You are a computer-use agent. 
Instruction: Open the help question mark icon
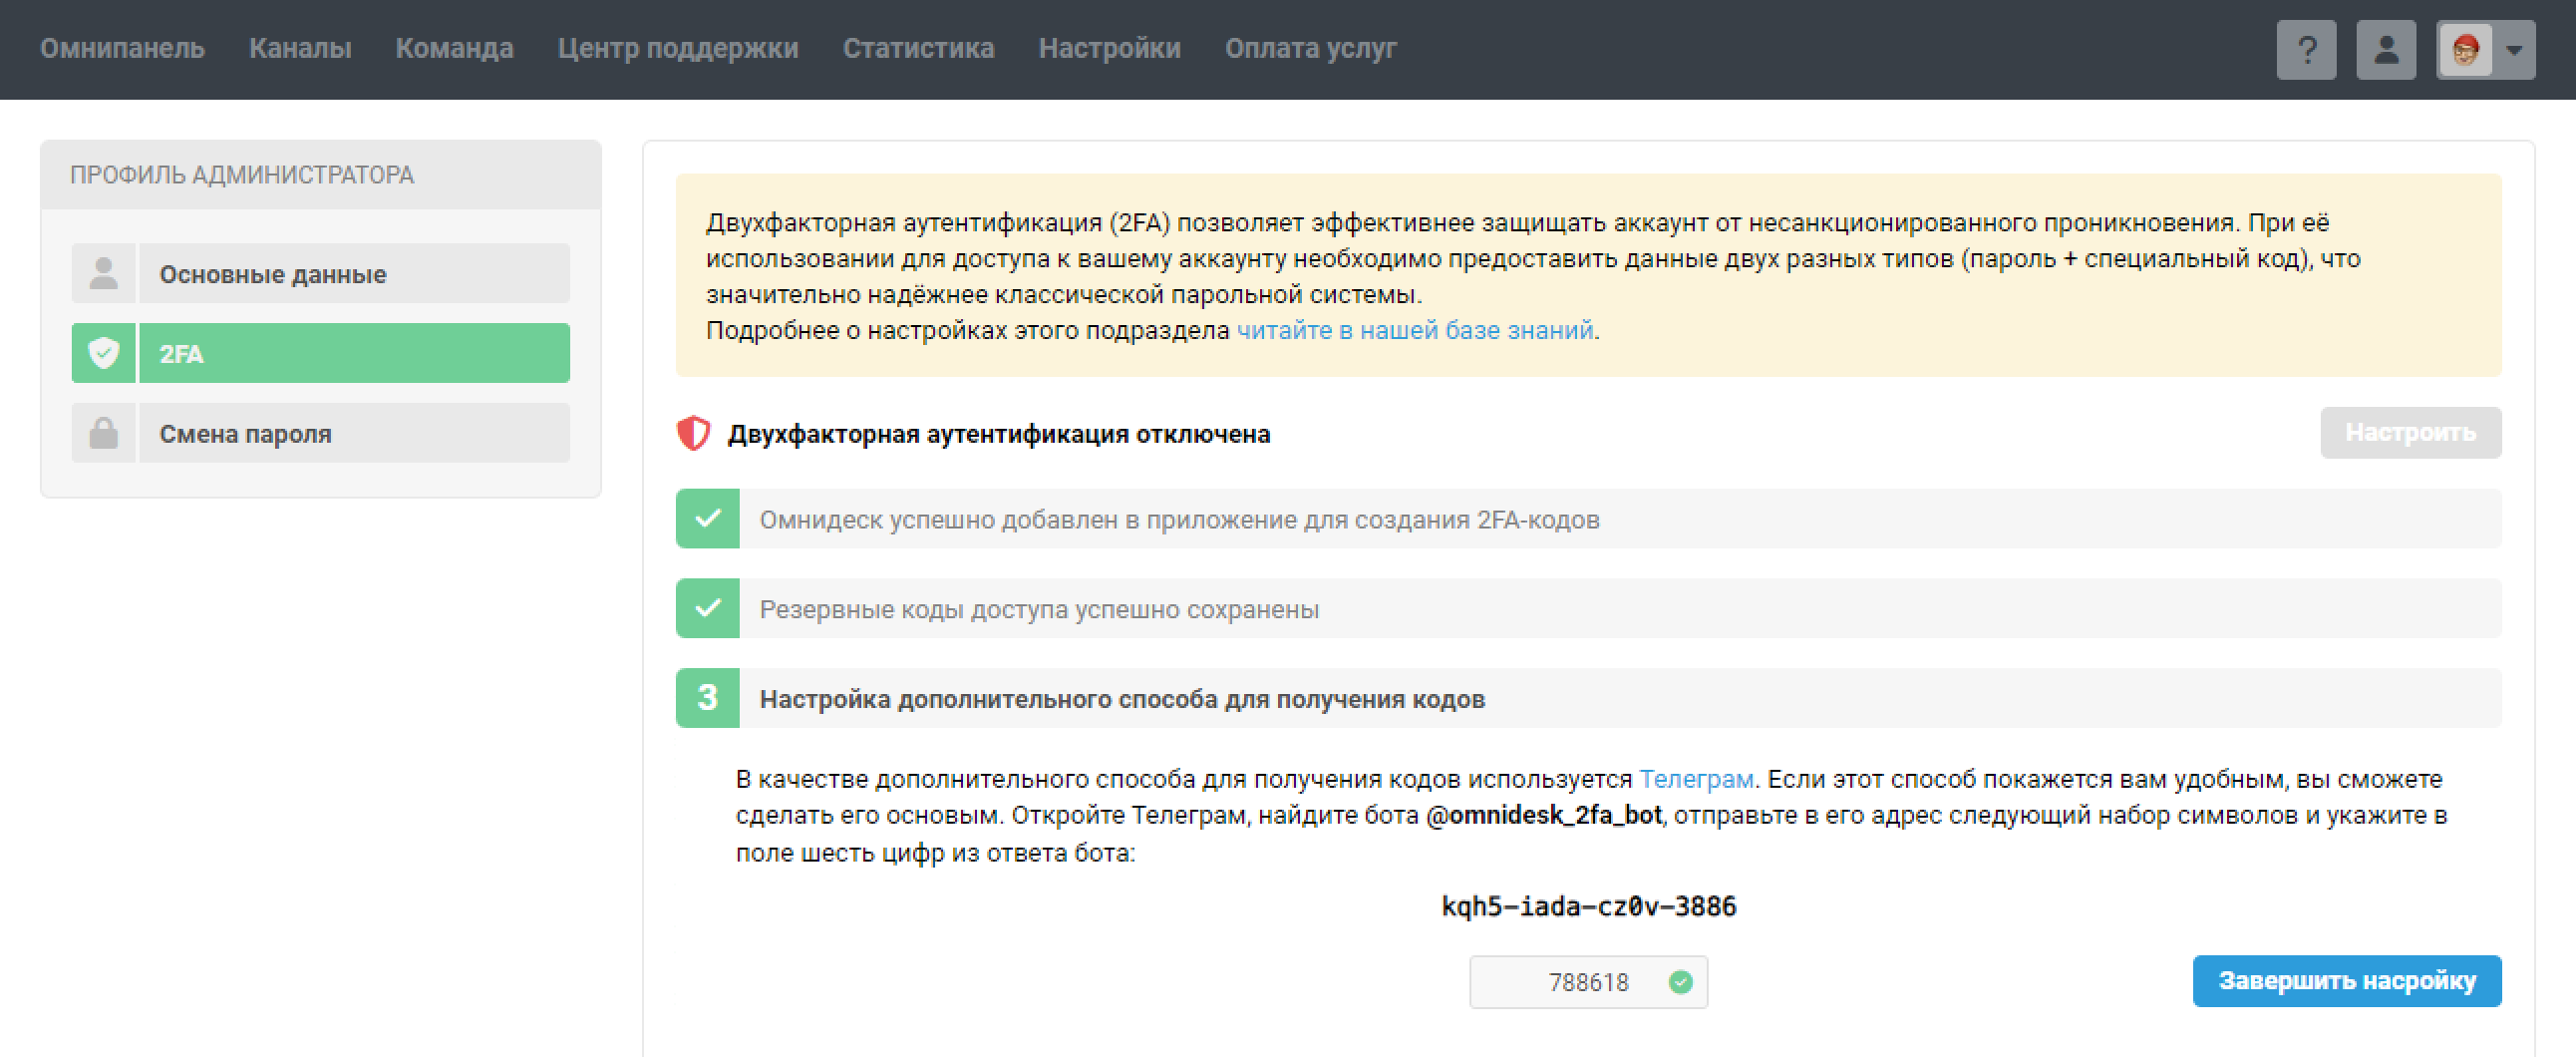click(2306, 49)
